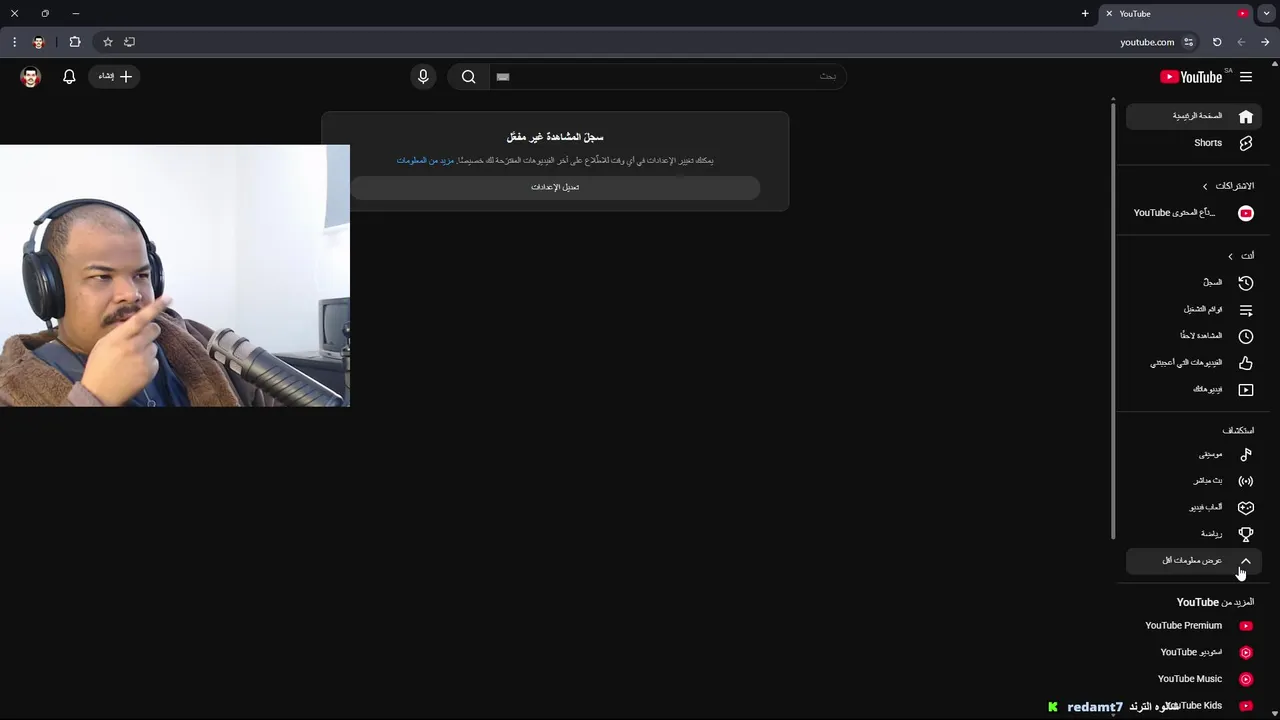Image resolution: width=1280 pixels, height=720 pixels.
Task: Open a new tab with plus
Action: pos(1085,14)
